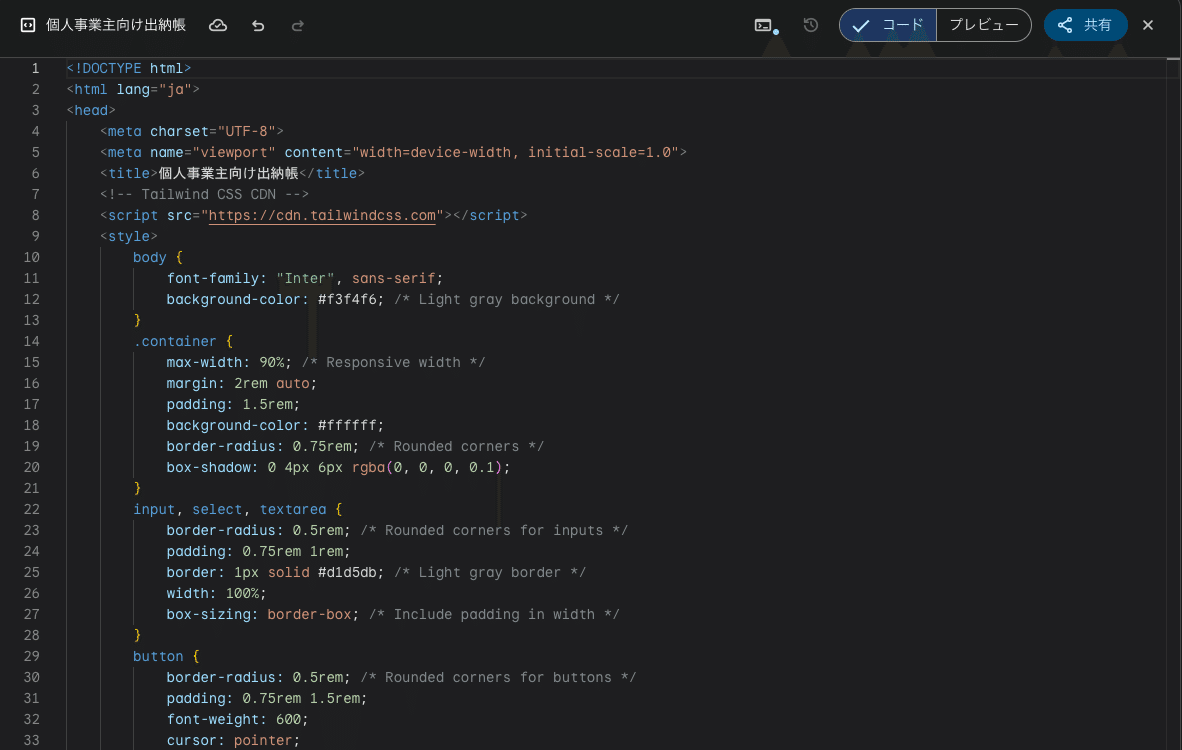
Task: Click the body selector in CSS
Action: (x=149, y=258)
